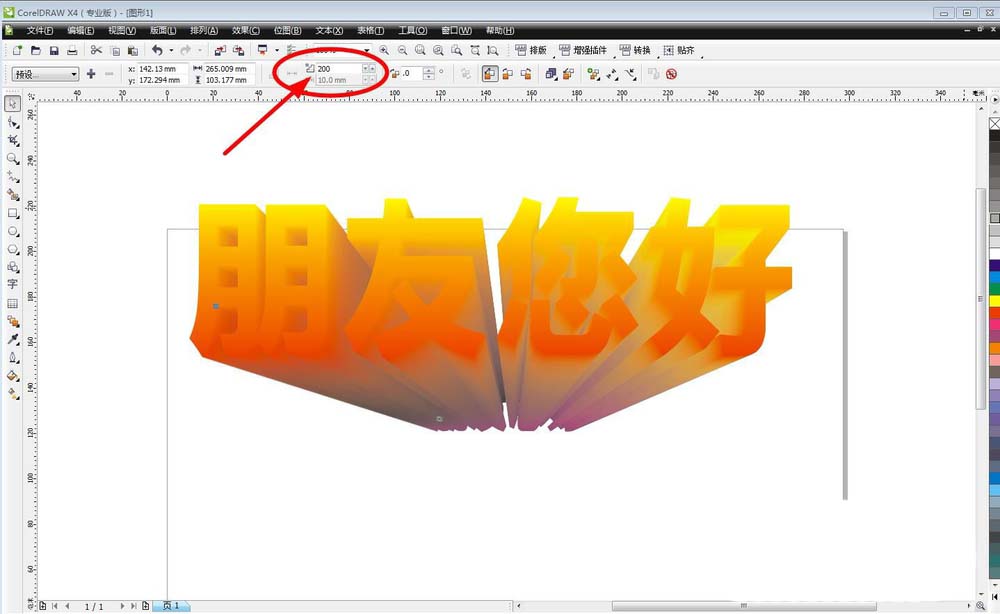Select the Fill bucket tool
Image resolution: width=1000 pixels, height=614 pixels.
[x=13, y=376]
